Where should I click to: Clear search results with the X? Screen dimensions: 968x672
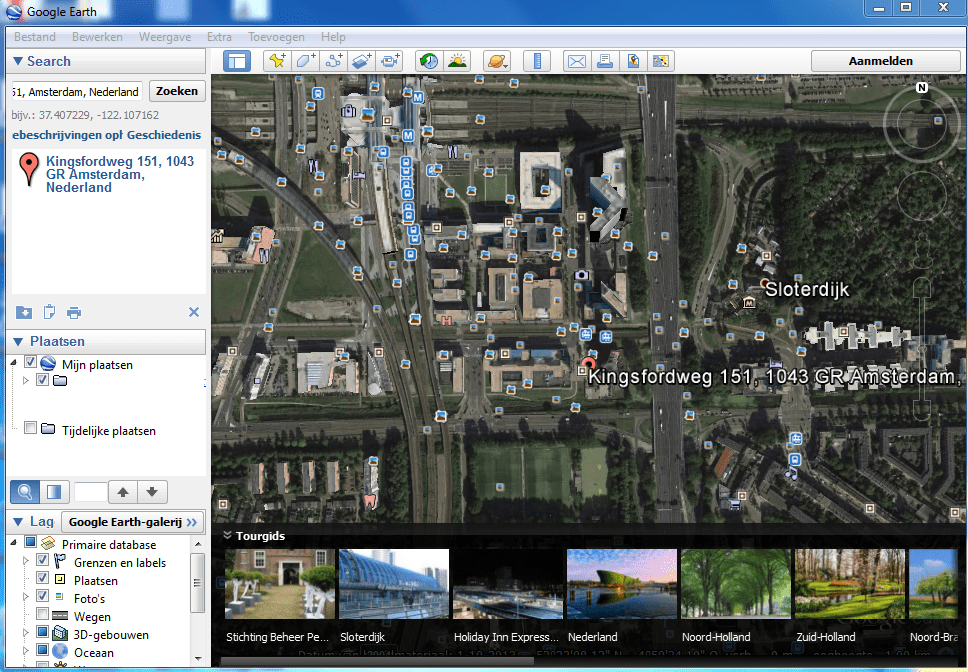pos(194,312)
